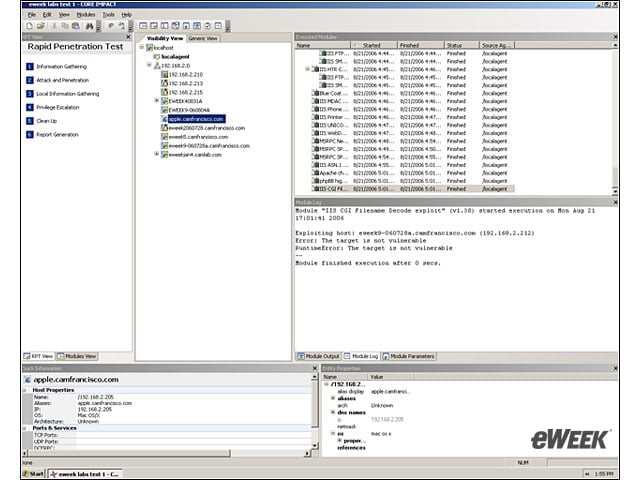
Task: Collapse the 192.168.2.0 network node
Action: tap(149, 65)
